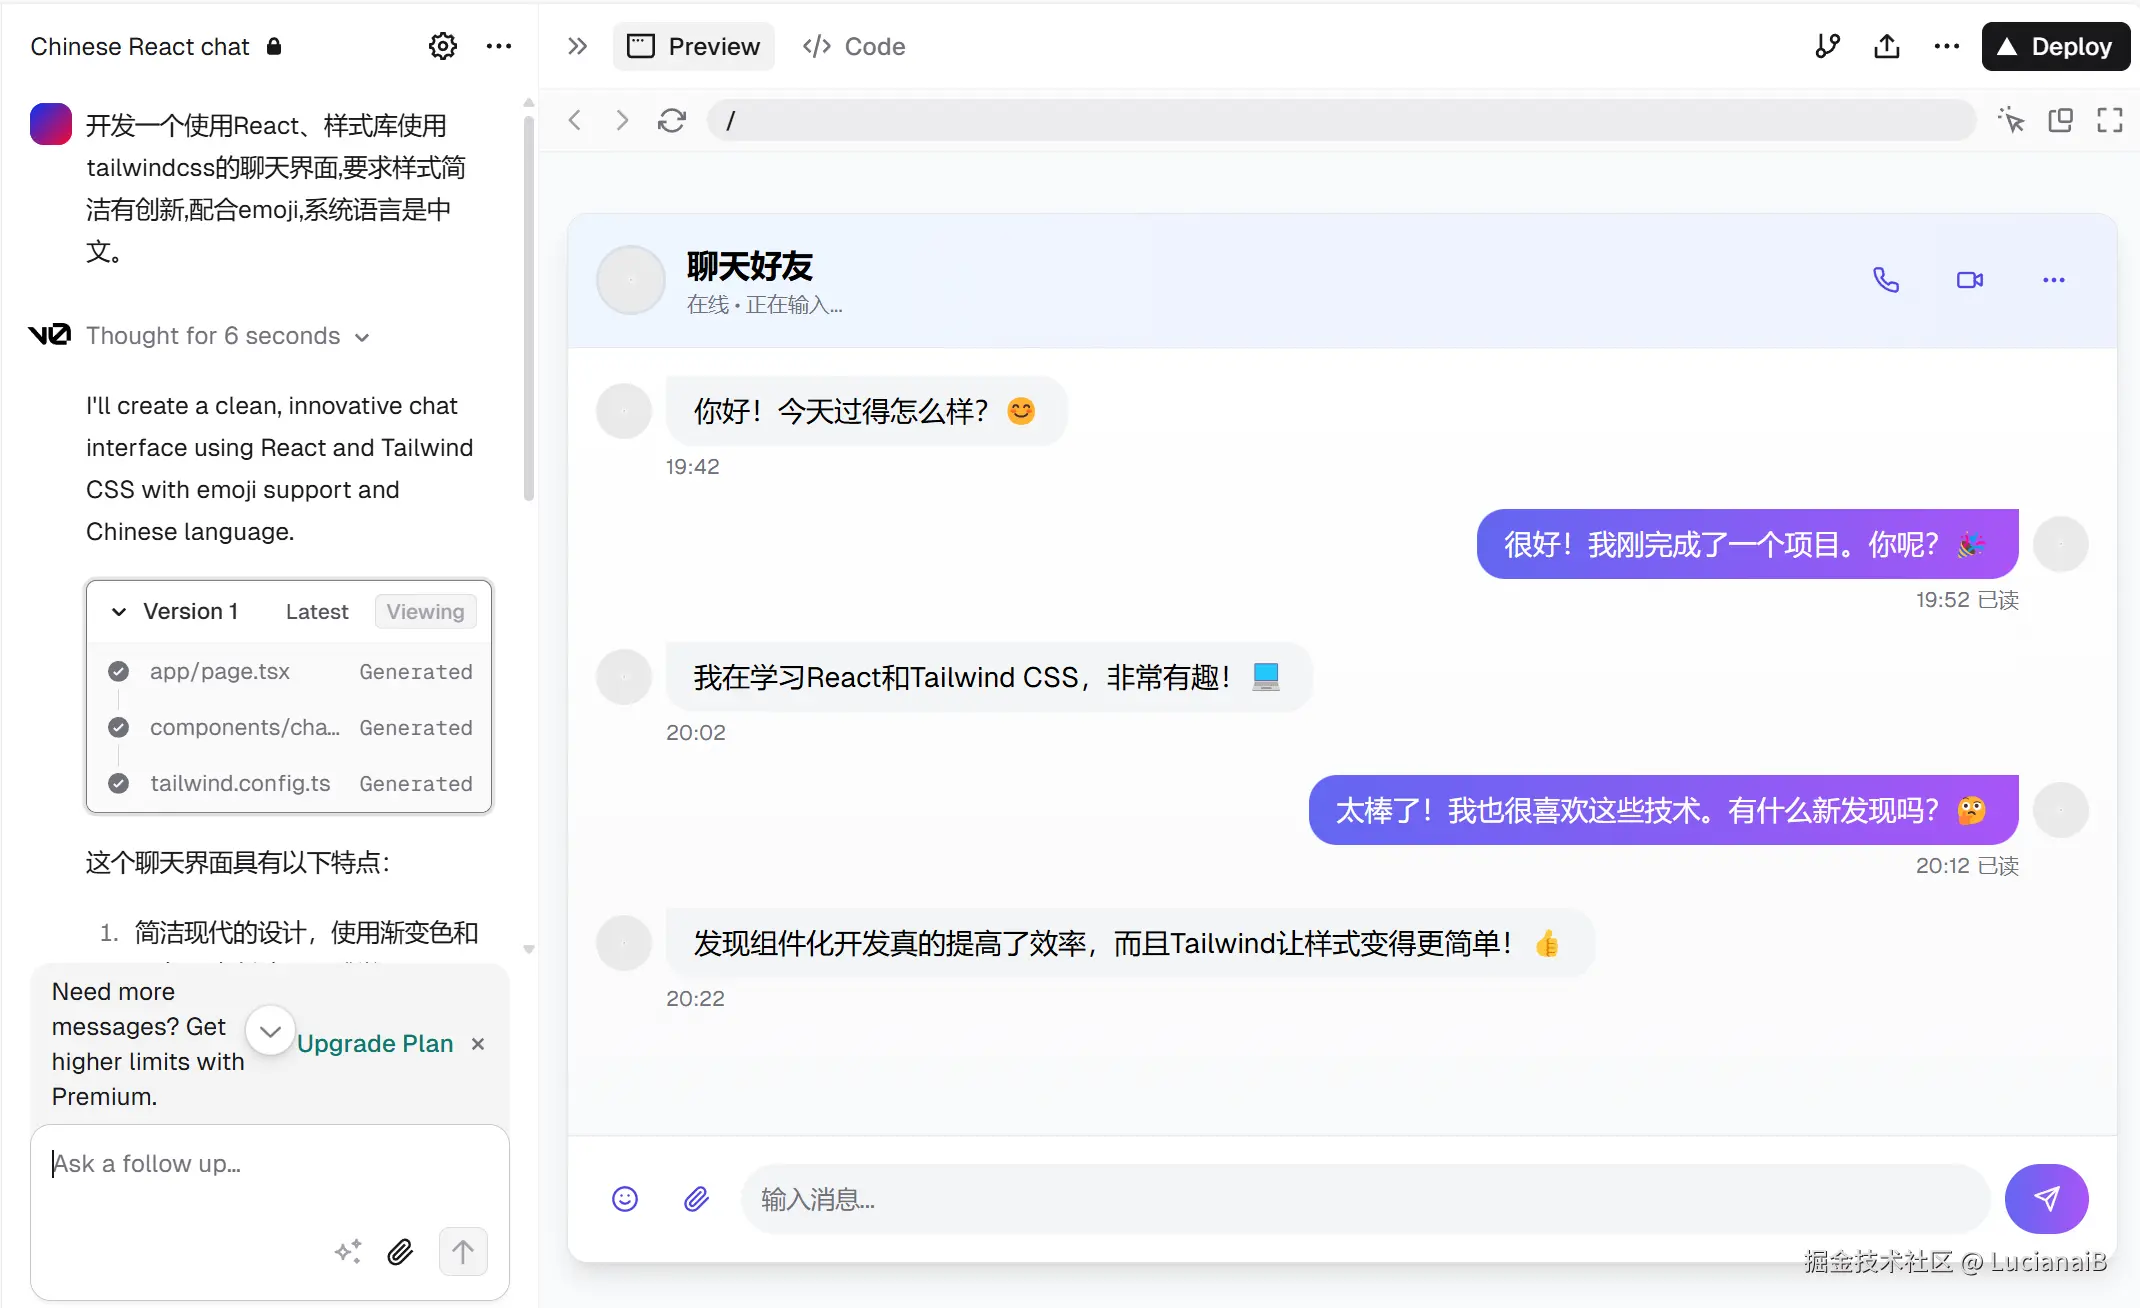This screenshot has width=2140, height=1308.
Task: Select the Preview tab
Action: (x=693, y=46)
